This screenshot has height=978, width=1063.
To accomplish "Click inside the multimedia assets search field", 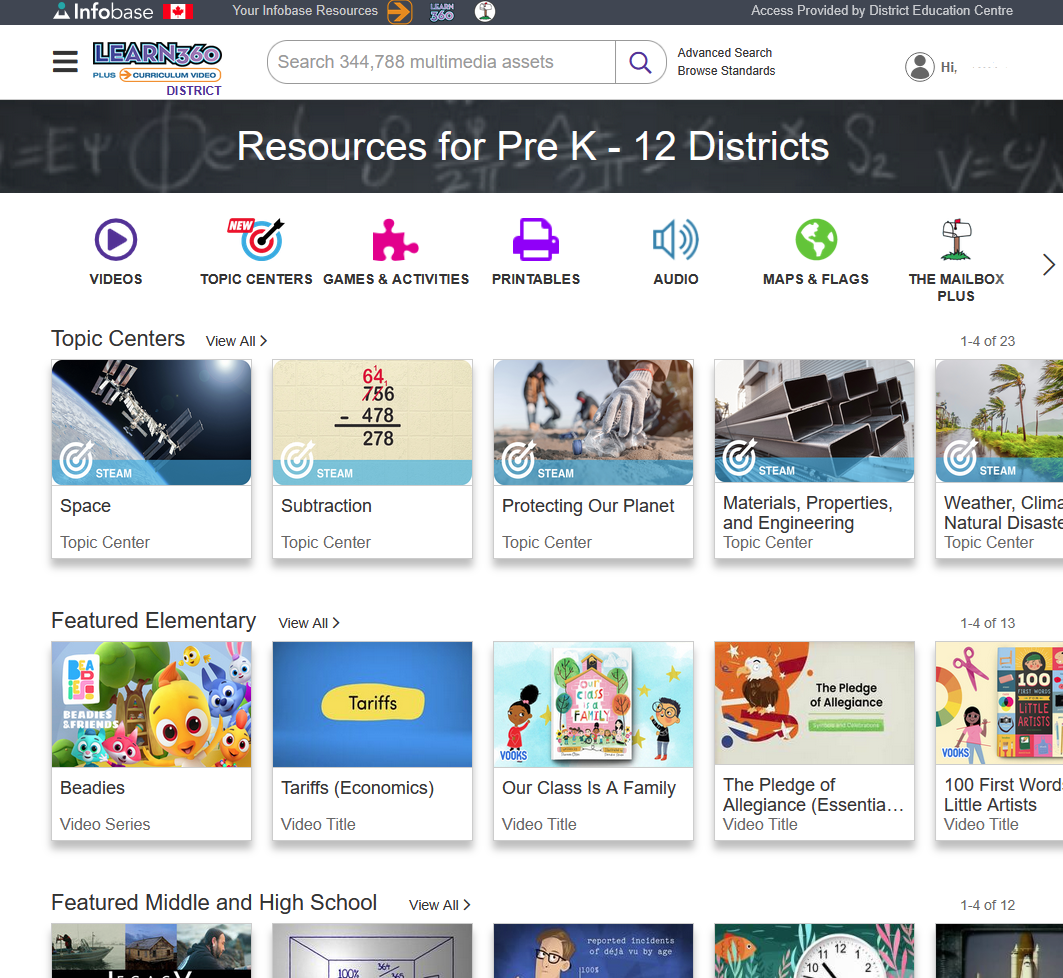I will tap(441, 62).
